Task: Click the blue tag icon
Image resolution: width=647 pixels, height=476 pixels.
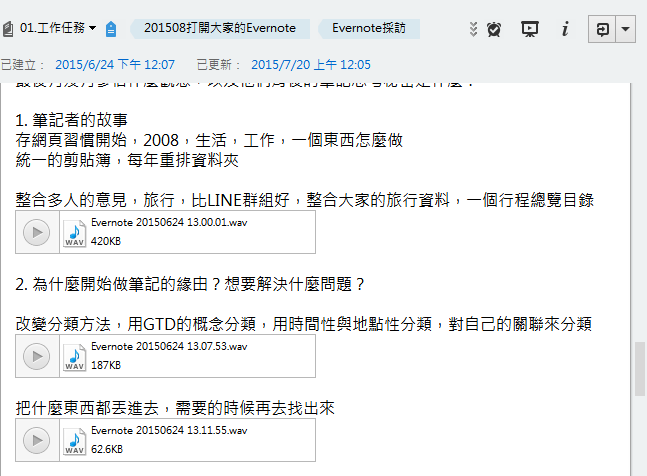Action: tap(111, 29)
